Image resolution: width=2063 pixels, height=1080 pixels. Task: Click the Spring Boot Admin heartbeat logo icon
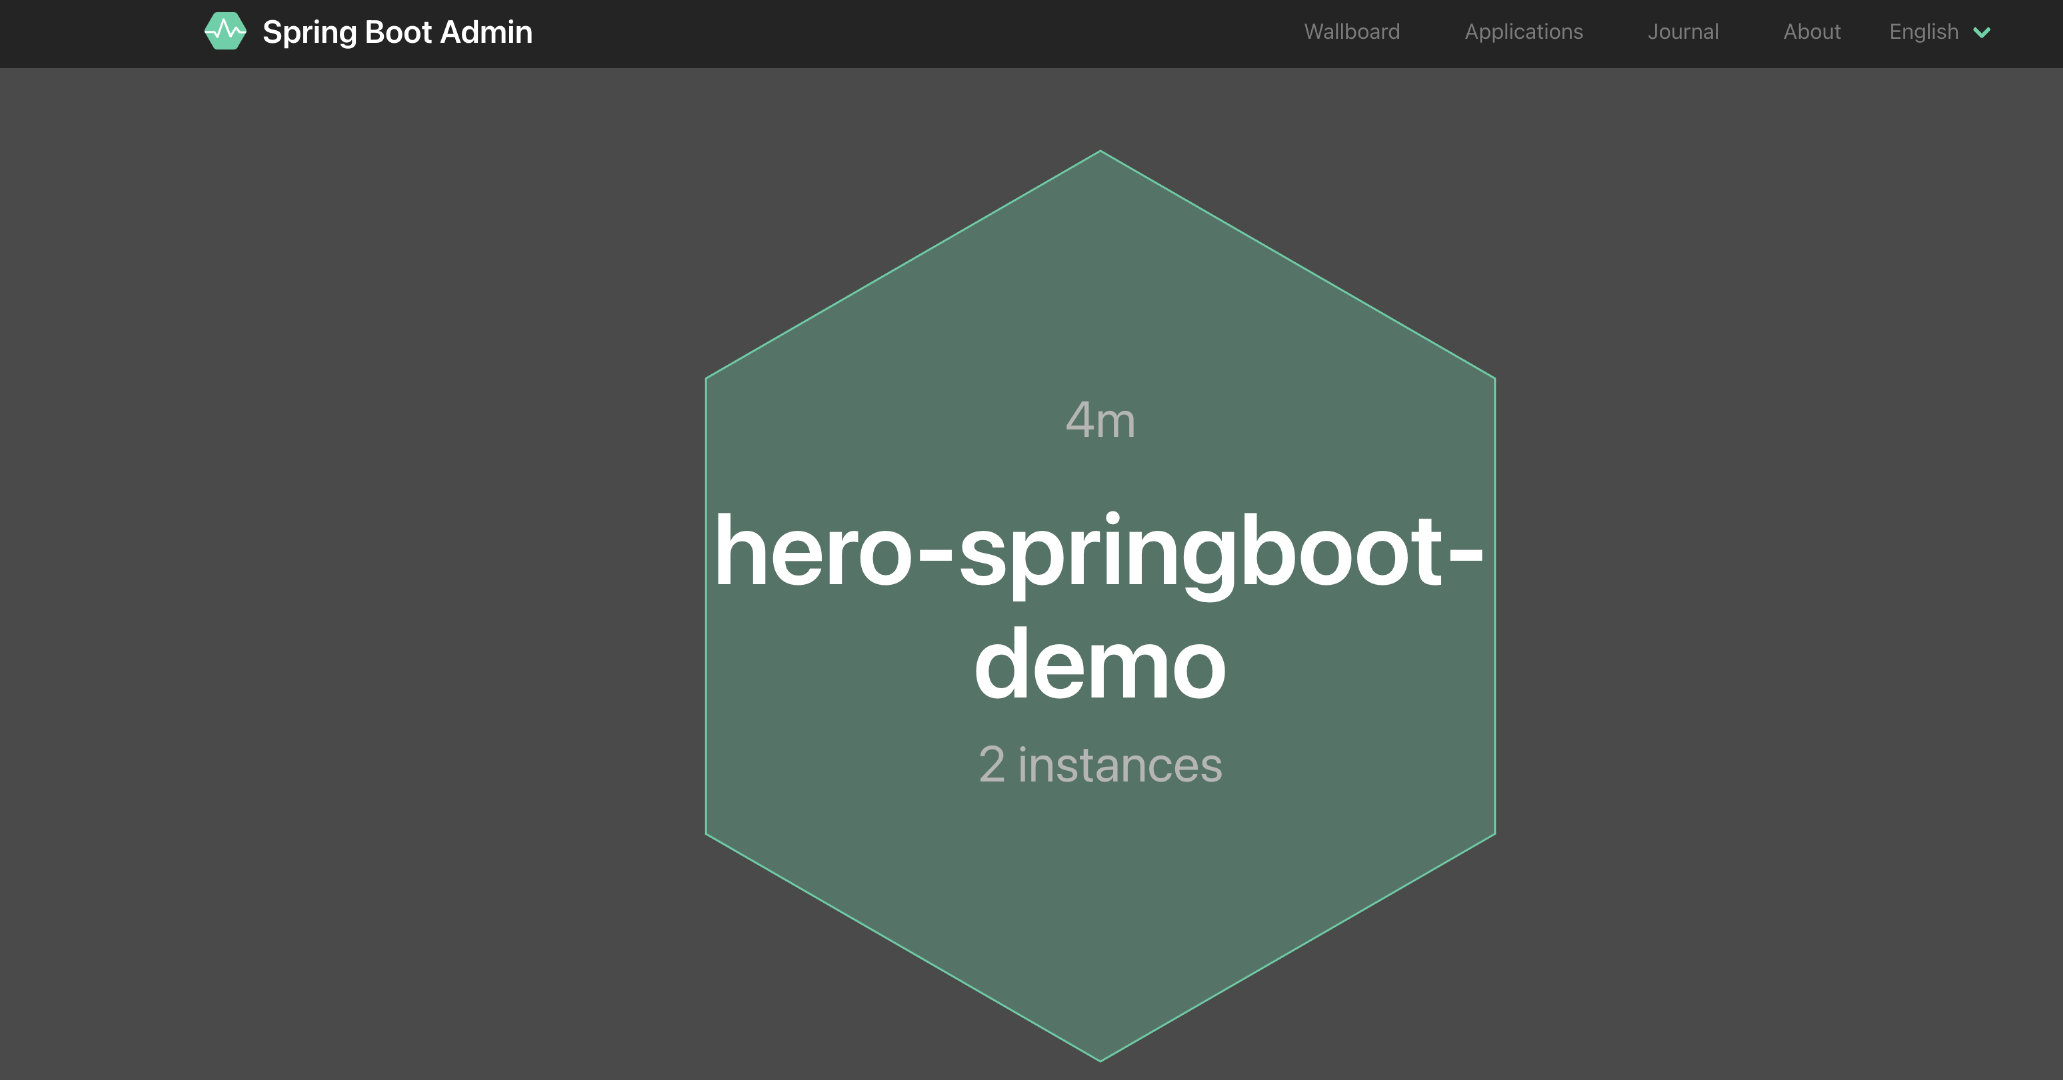[x=225, y=32]
